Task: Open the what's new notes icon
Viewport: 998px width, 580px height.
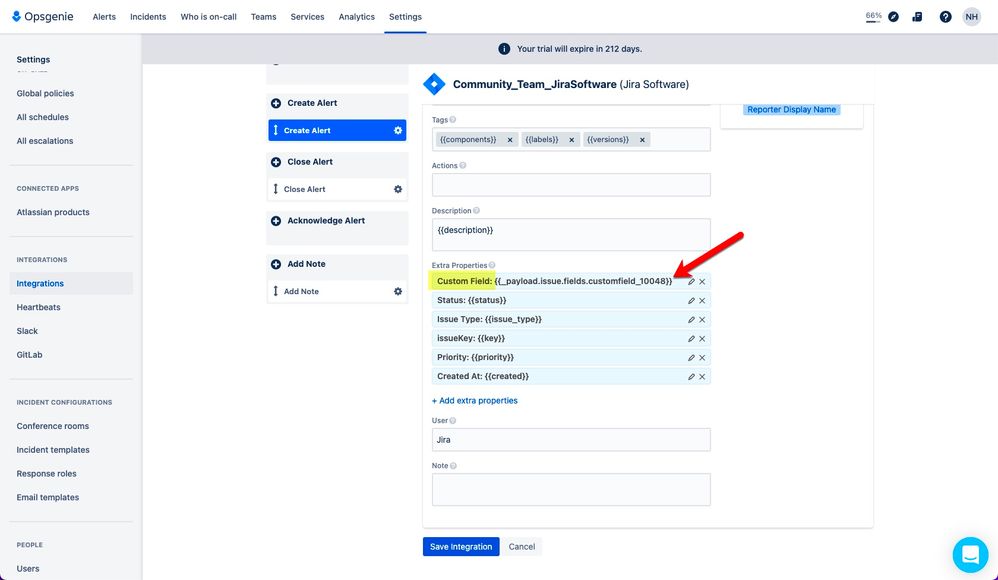Action: coord(917,17)
